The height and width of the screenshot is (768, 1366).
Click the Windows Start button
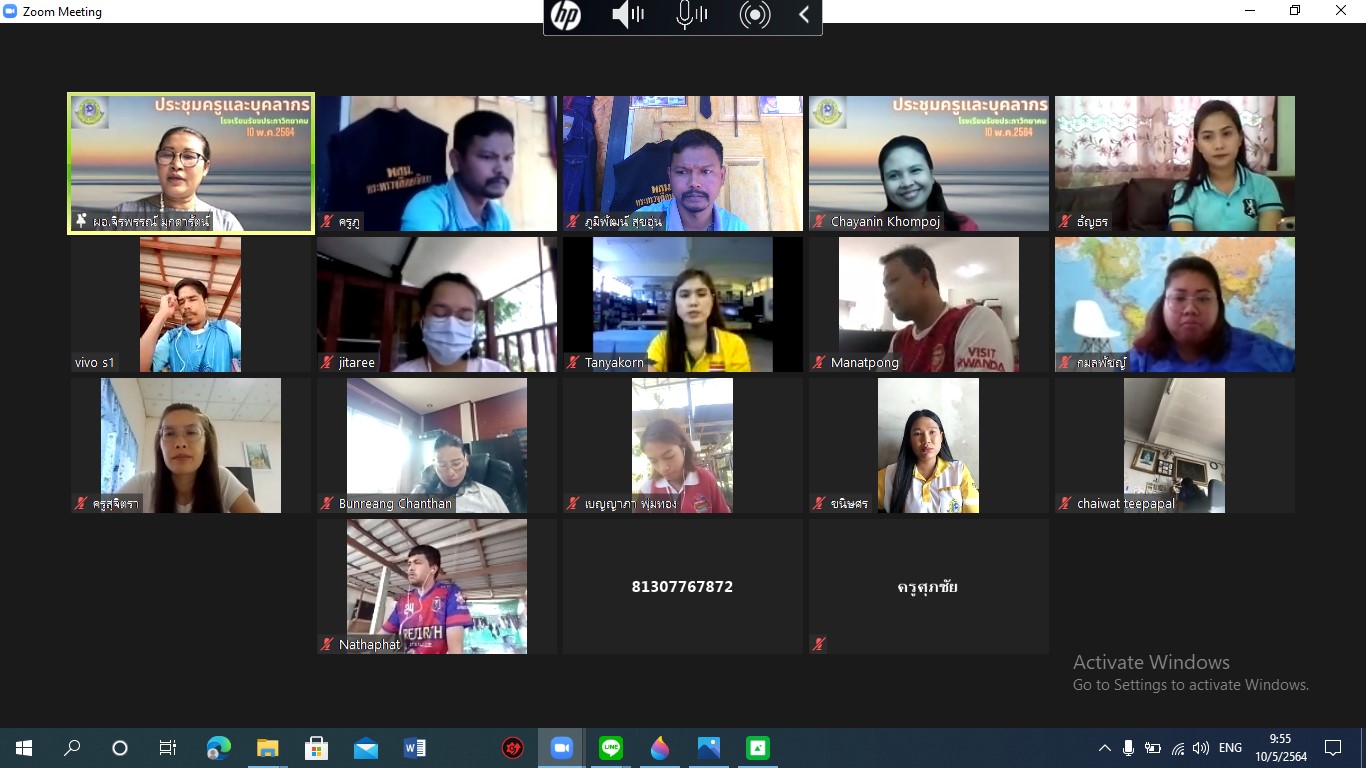[x=24, y=748]
